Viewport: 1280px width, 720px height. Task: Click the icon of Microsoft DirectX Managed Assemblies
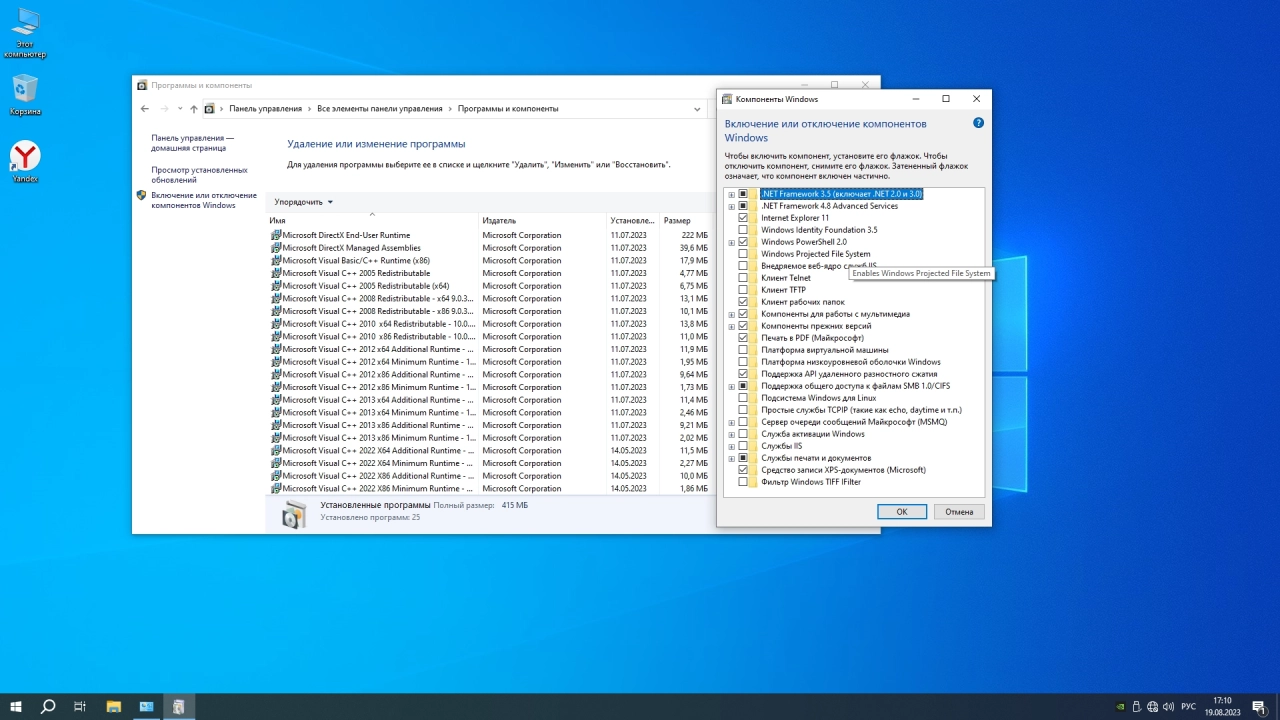(276, 248)
